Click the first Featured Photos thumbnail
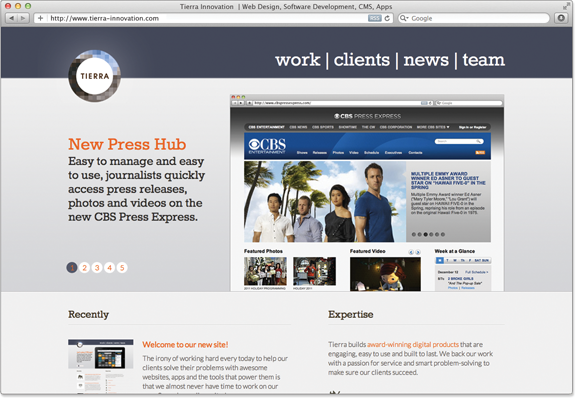Screen dimensions: 576x398 pos(265,271)
